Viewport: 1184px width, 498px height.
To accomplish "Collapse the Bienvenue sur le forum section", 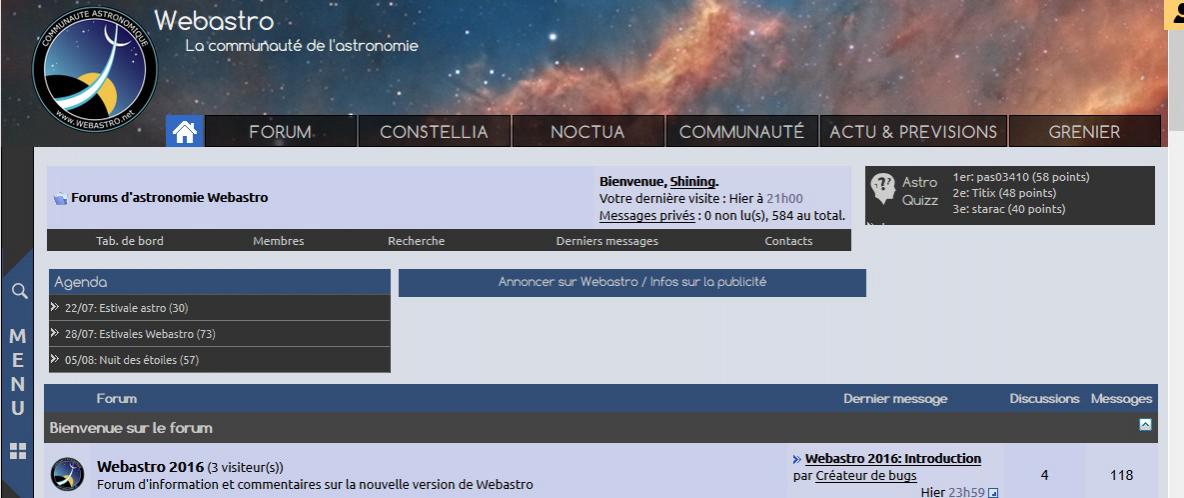I will point(1145,425).
